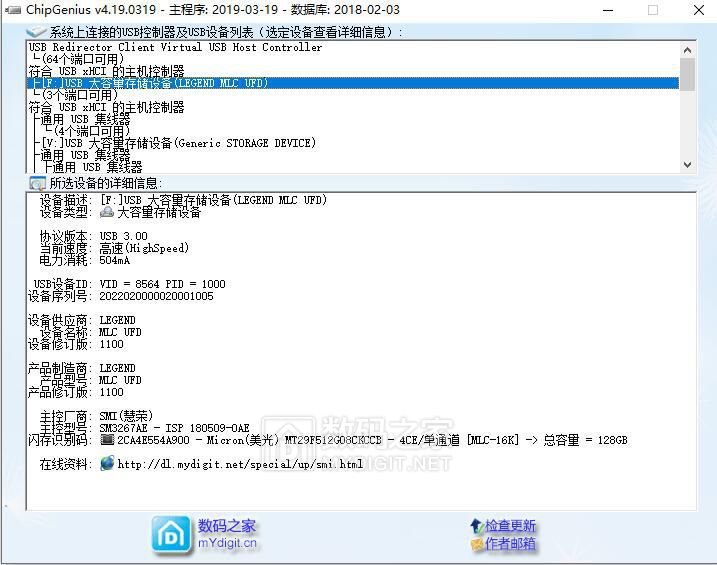Screen dimensions: 717x565
Task: Click the 设备供应商 LEGEND value
Action: click(118, 320)
